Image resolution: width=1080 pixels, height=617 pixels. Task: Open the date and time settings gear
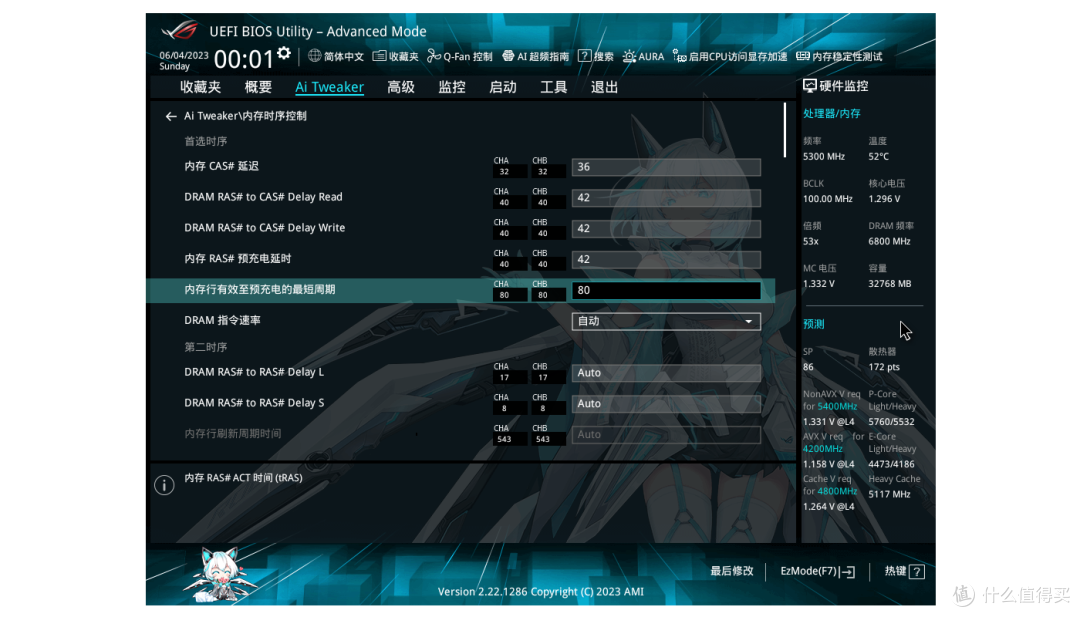click(x=284, y=53)
